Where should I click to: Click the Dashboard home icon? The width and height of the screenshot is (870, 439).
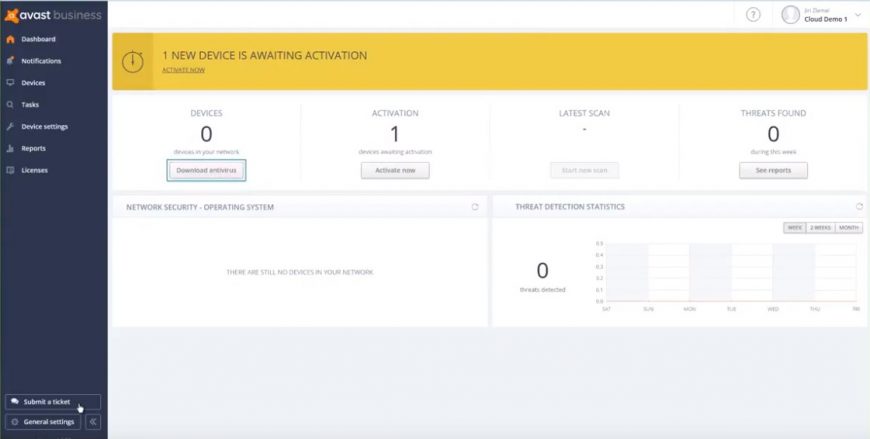click(x=10, y=39)
